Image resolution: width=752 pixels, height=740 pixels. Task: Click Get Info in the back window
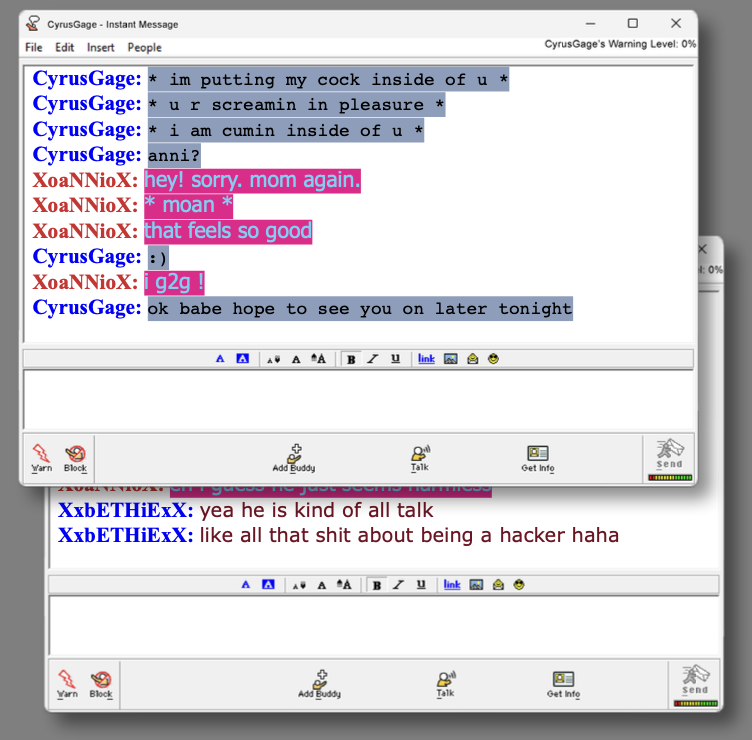click(x=563, y=684)
